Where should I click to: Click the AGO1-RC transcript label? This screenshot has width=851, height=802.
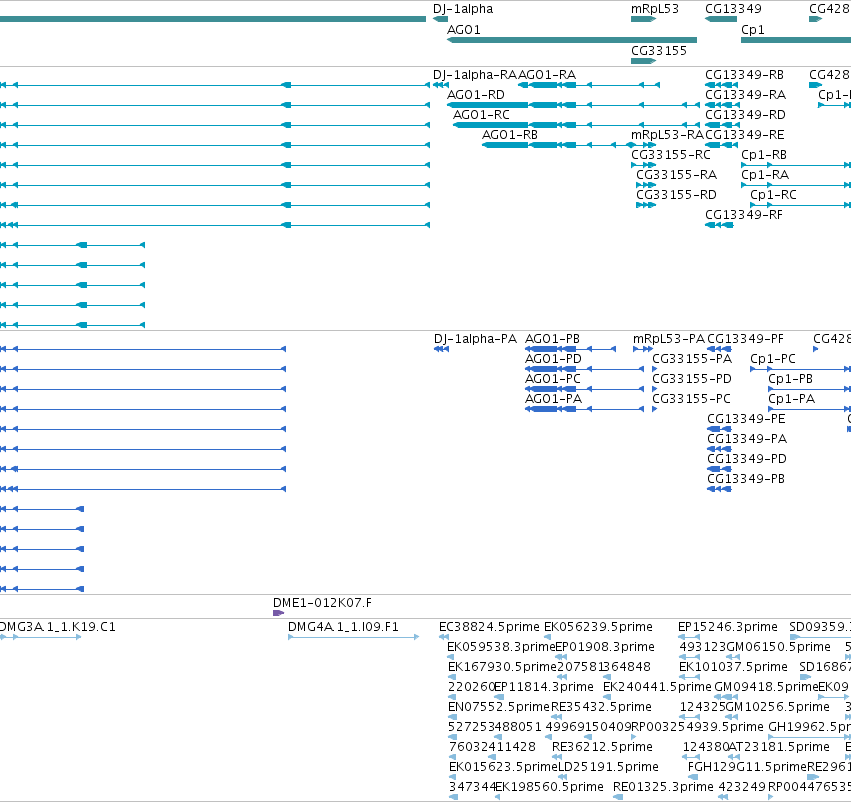coord(481,114)
